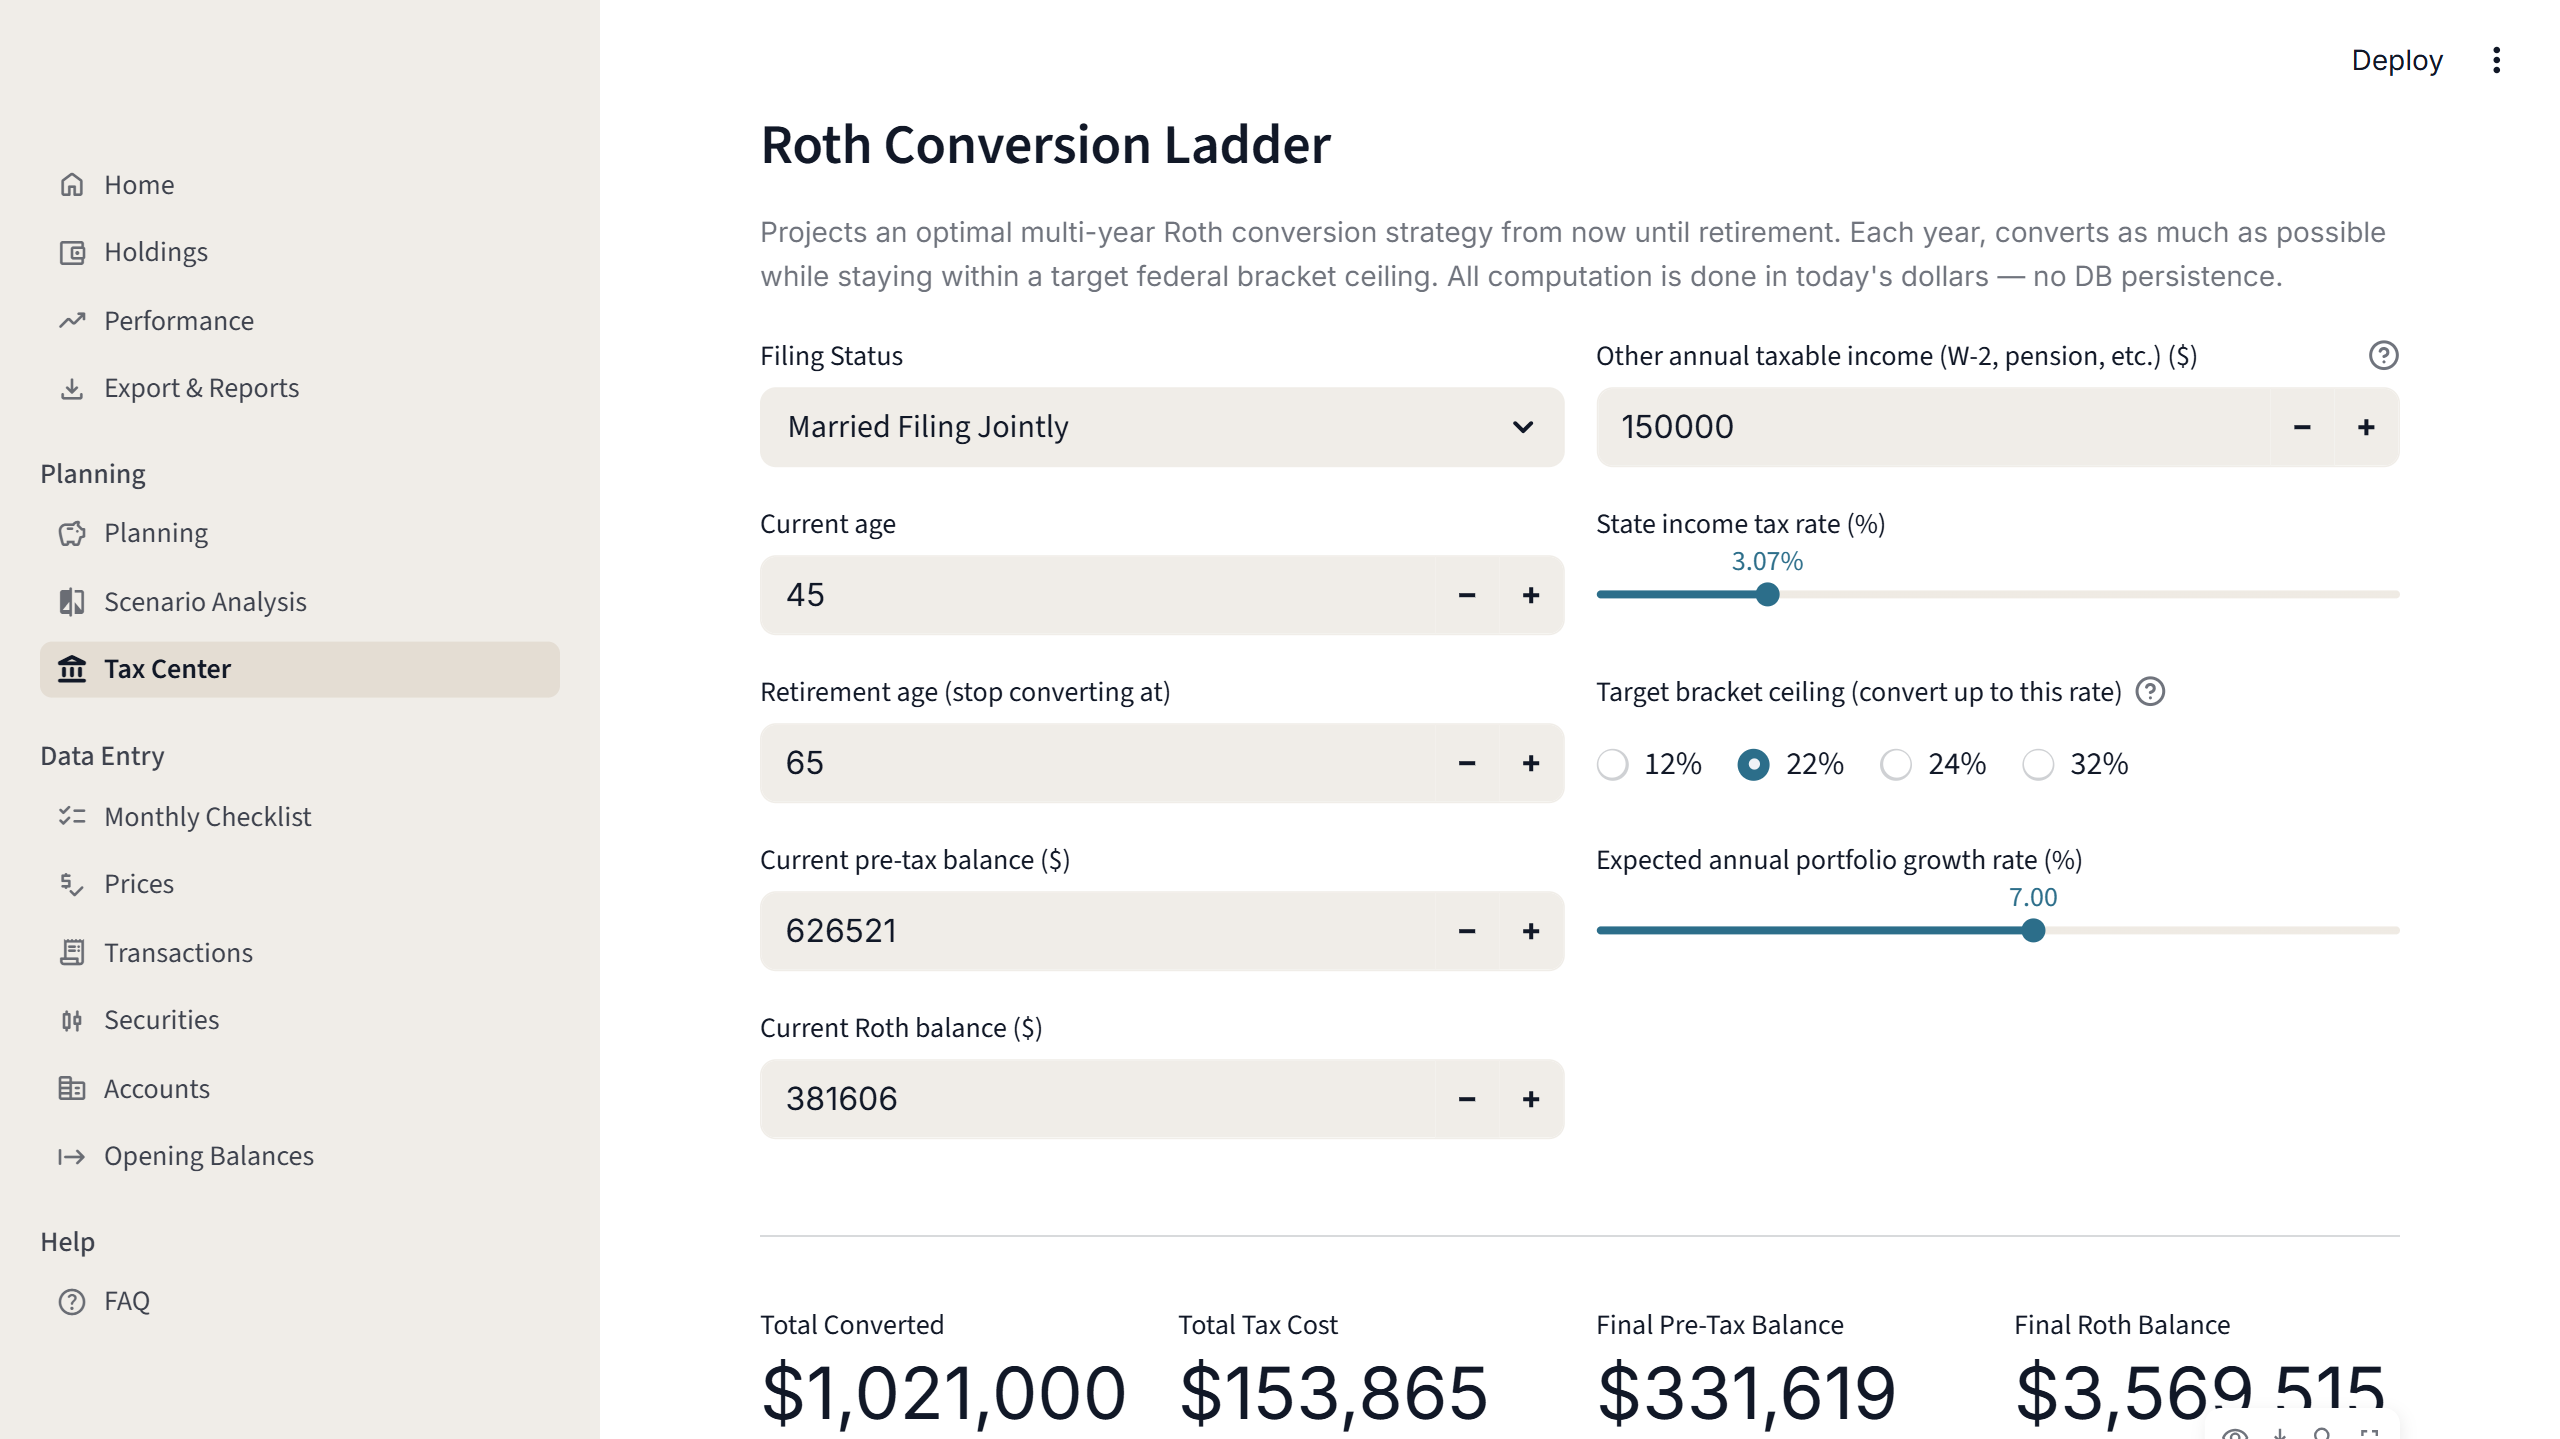Click the Securities sidebar icon
Image resolution: width=2560 pixels, height=1439 pixels.
click(x=71, y=1020)
